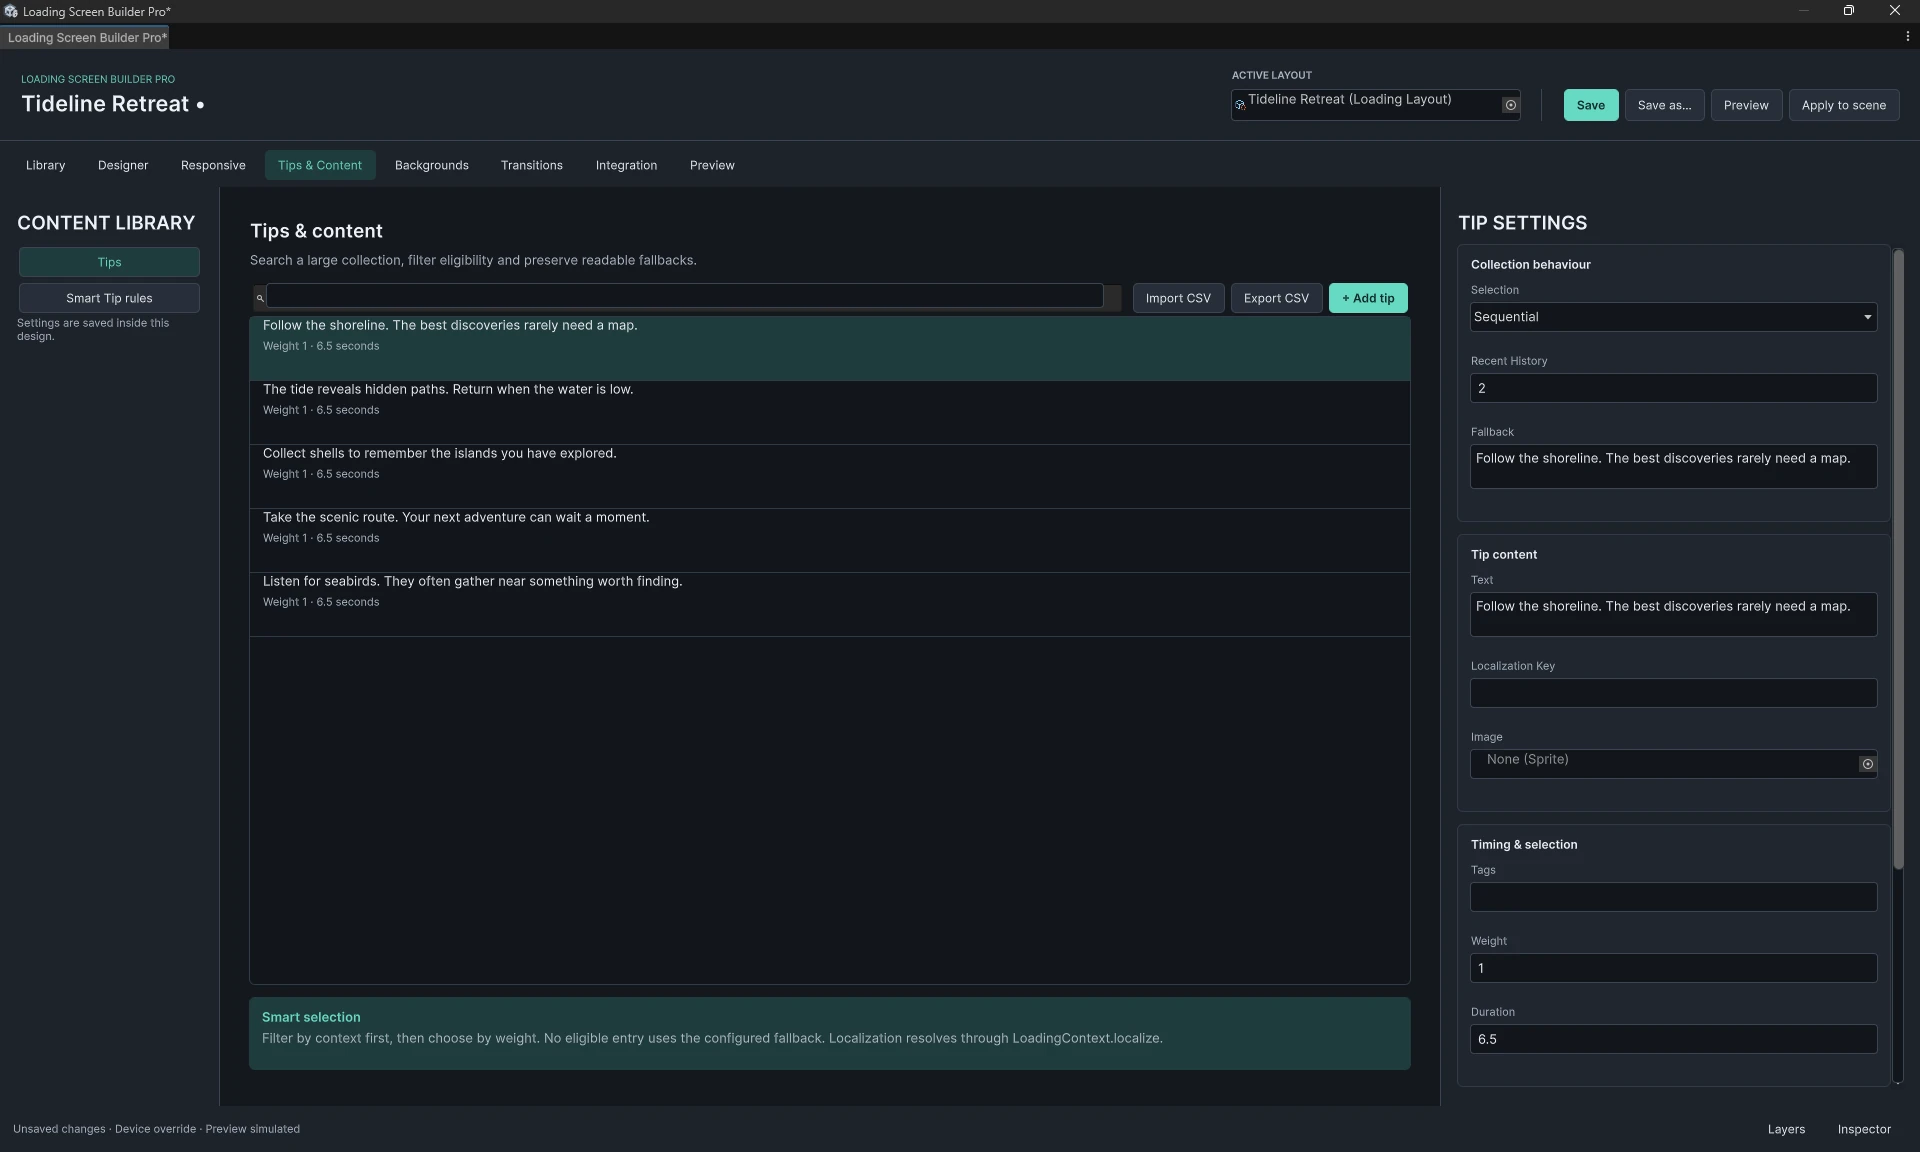Click the search magnifier icon in tips search
Image resolution: width=1920 pixels, height=1152 pixels.
pyautogui.click(x=260, y=298)
